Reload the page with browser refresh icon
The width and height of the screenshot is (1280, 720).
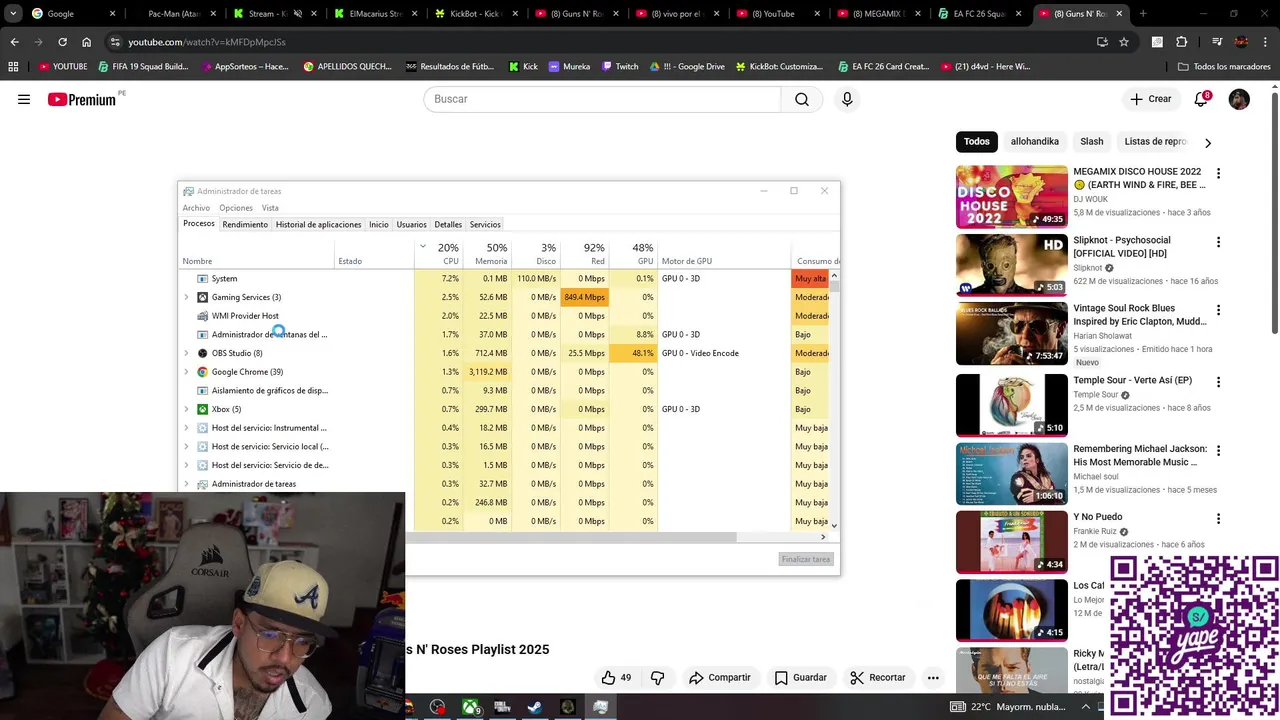coord(62,42)
